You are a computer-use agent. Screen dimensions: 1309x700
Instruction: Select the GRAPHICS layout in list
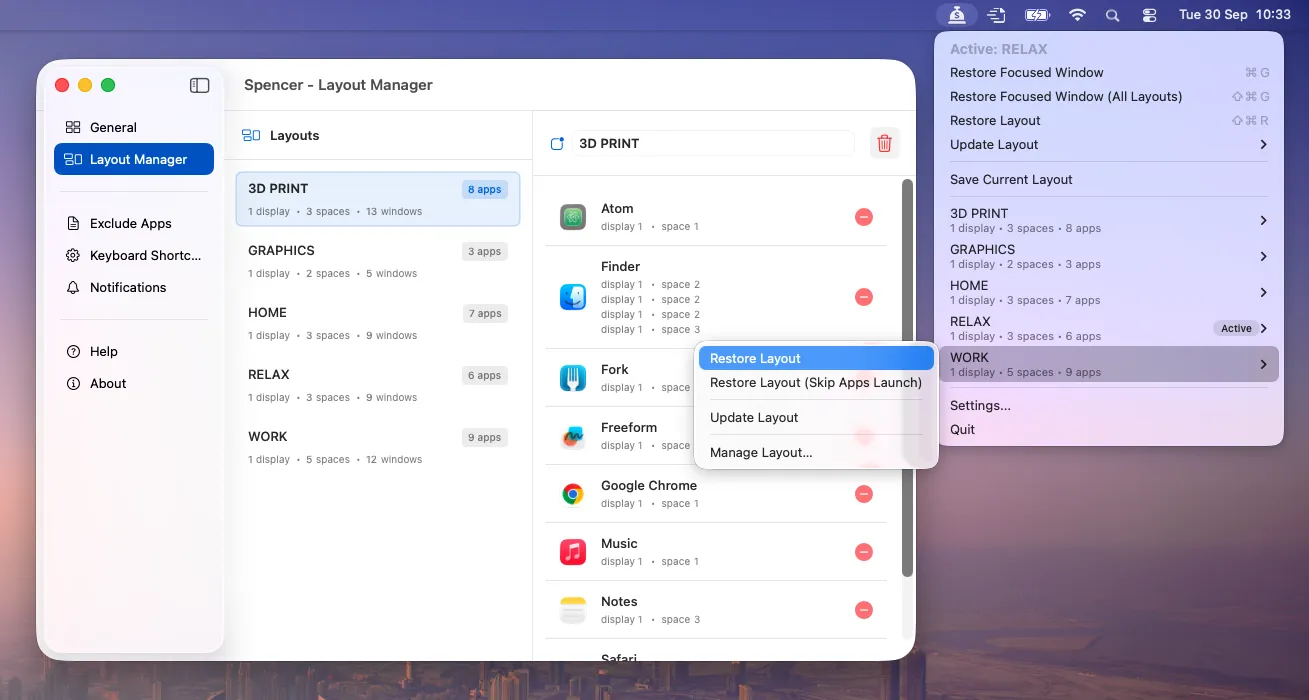coord(377,260)
